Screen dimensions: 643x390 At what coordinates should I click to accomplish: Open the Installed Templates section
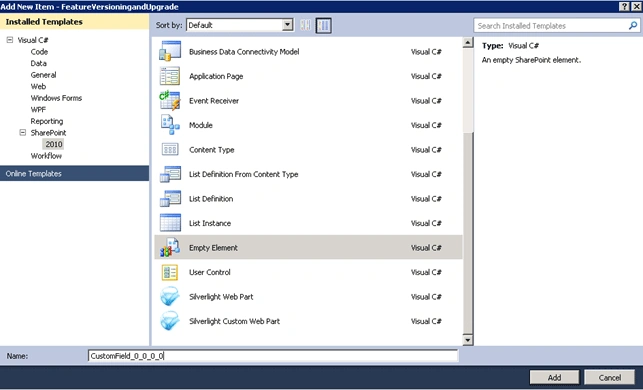tap(74, 22)
